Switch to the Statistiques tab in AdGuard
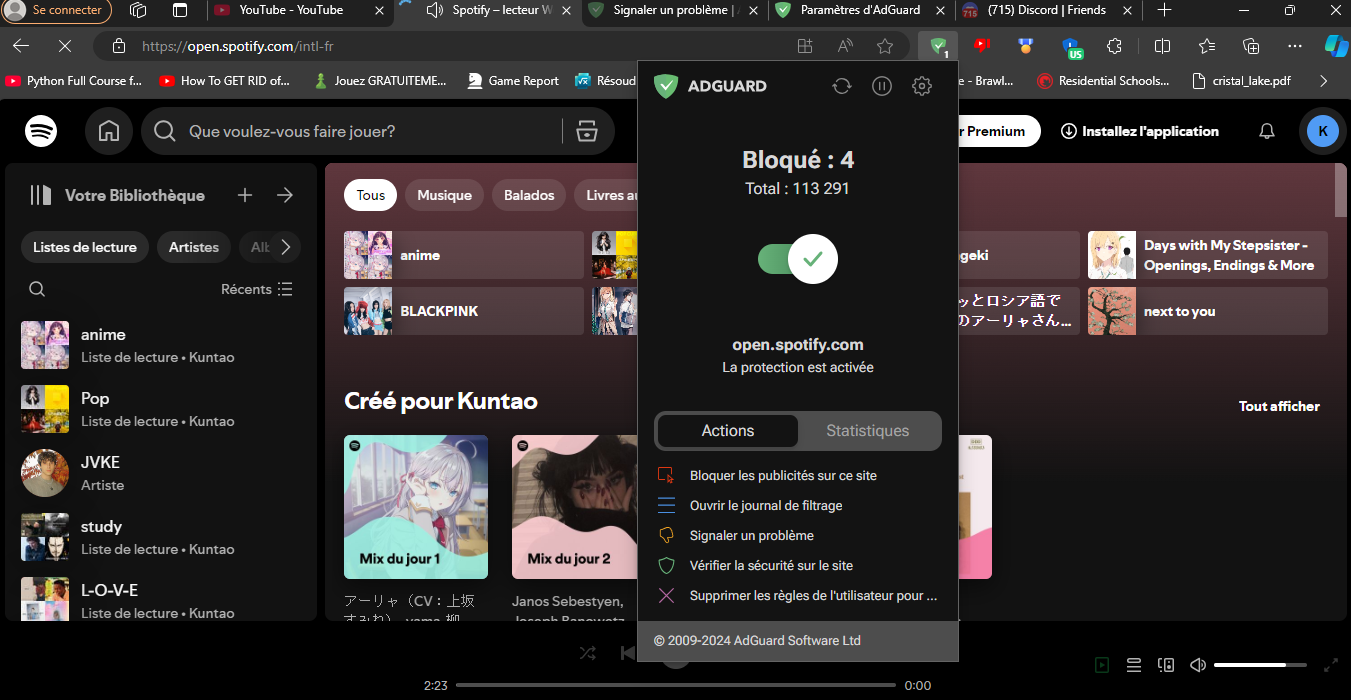This screenshot has height=700, width=1351. 868,430
